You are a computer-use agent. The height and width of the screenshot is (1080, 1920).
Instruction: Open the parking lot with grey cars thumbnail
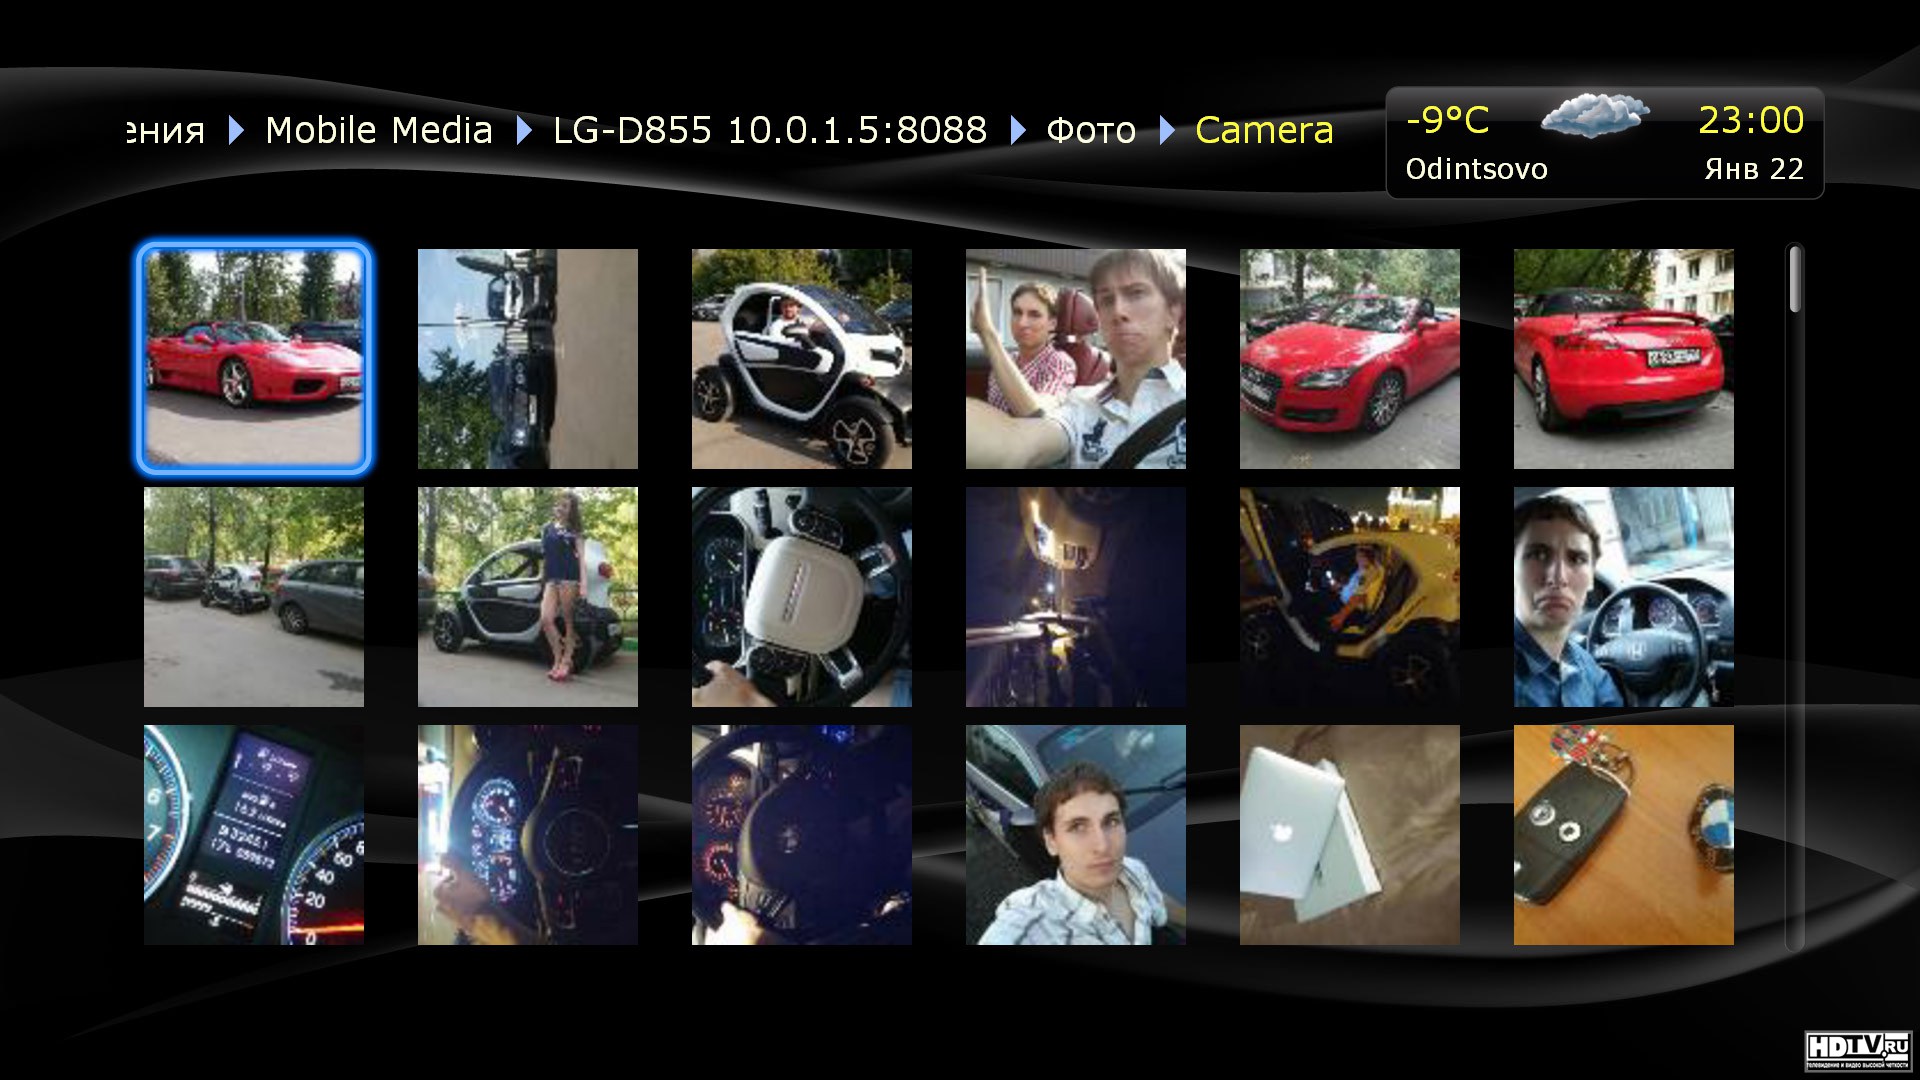coord(254,597)
